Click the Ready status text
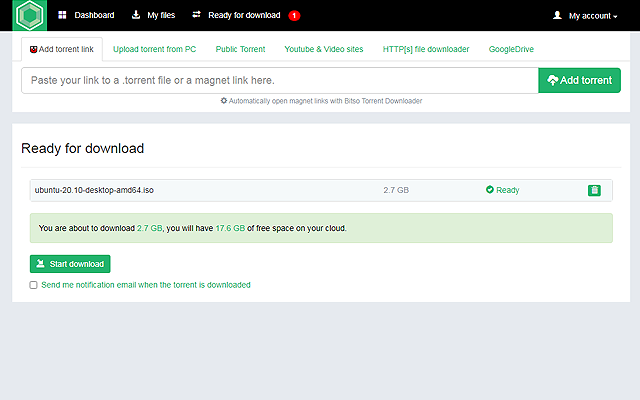The height and width of the screenshot is (400, 640). pos(508,190)
